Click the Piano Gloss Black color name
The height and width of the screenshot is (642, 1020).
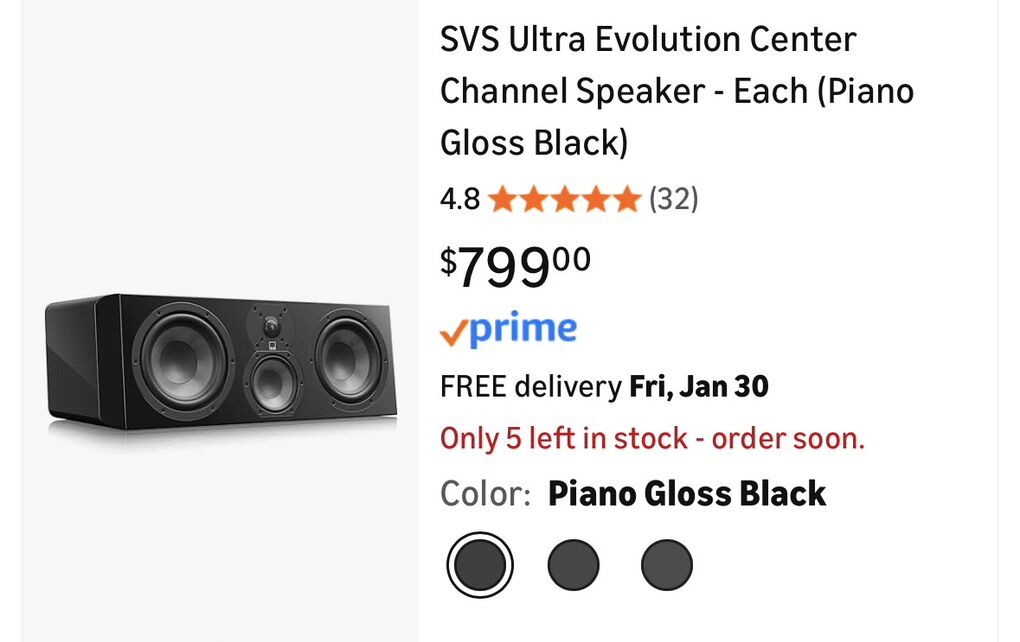point(687,494)
